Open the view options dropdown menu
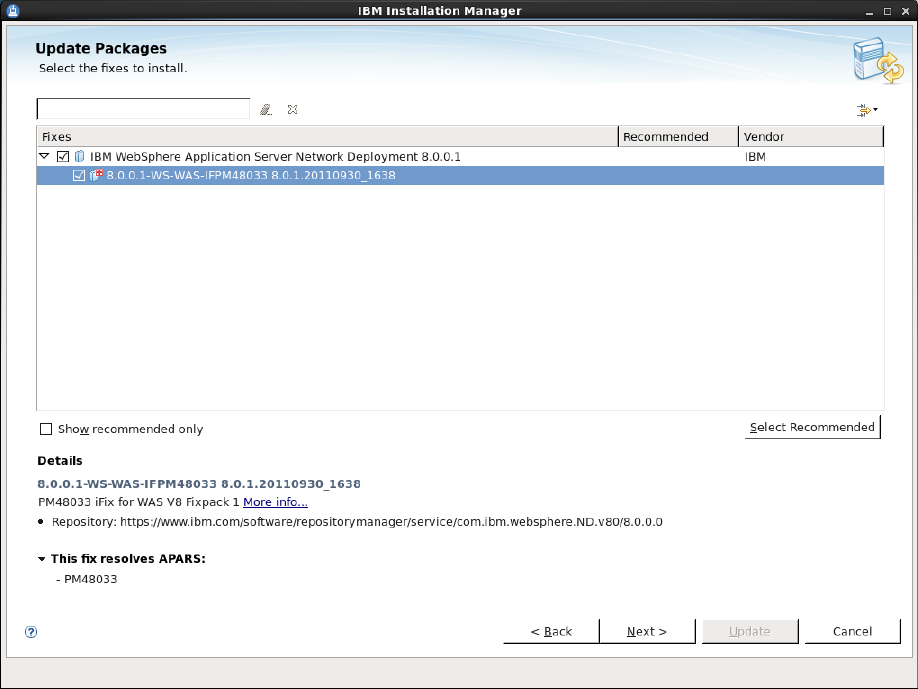Screen dimensions: 918x689 pyautogui.click(x=867, y=109)
